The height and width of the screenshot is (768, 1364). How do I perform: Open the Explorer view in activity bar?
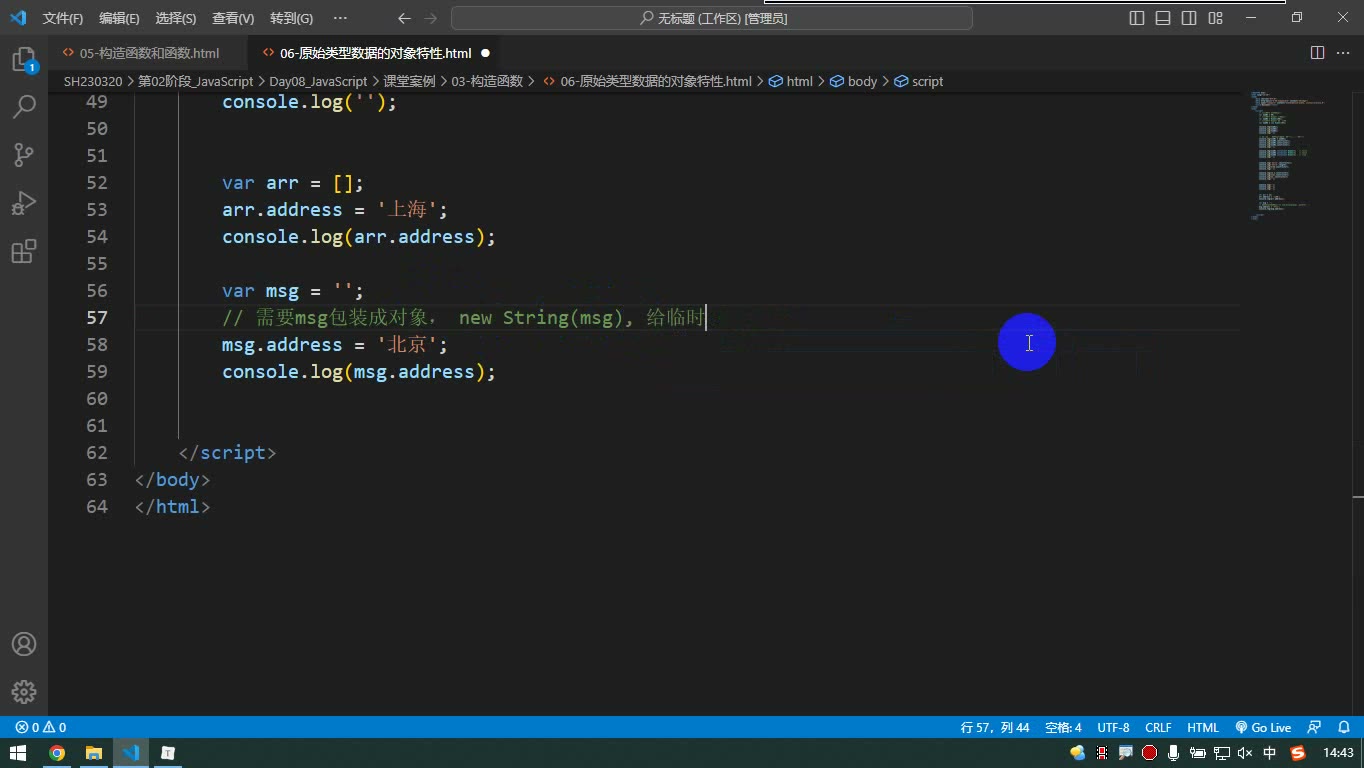click(x=24, y=59)
